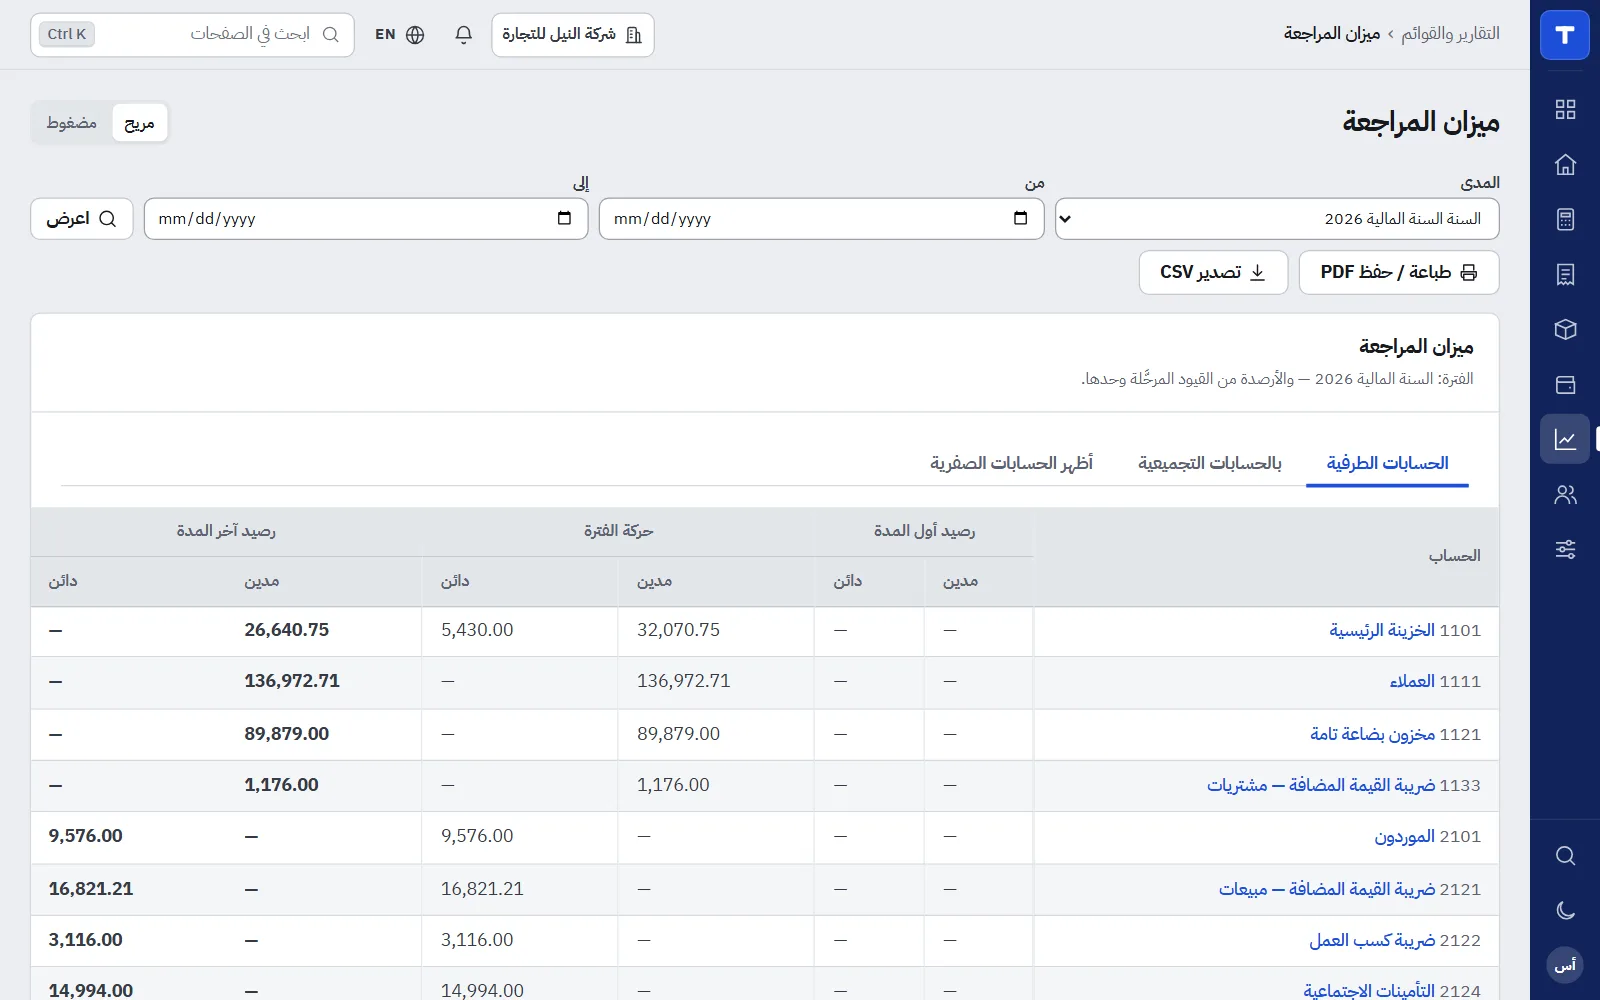Screen dimensions: 1600x1000
Task: Click ending debit value 89,879.00
Action: tap(287, 734)
